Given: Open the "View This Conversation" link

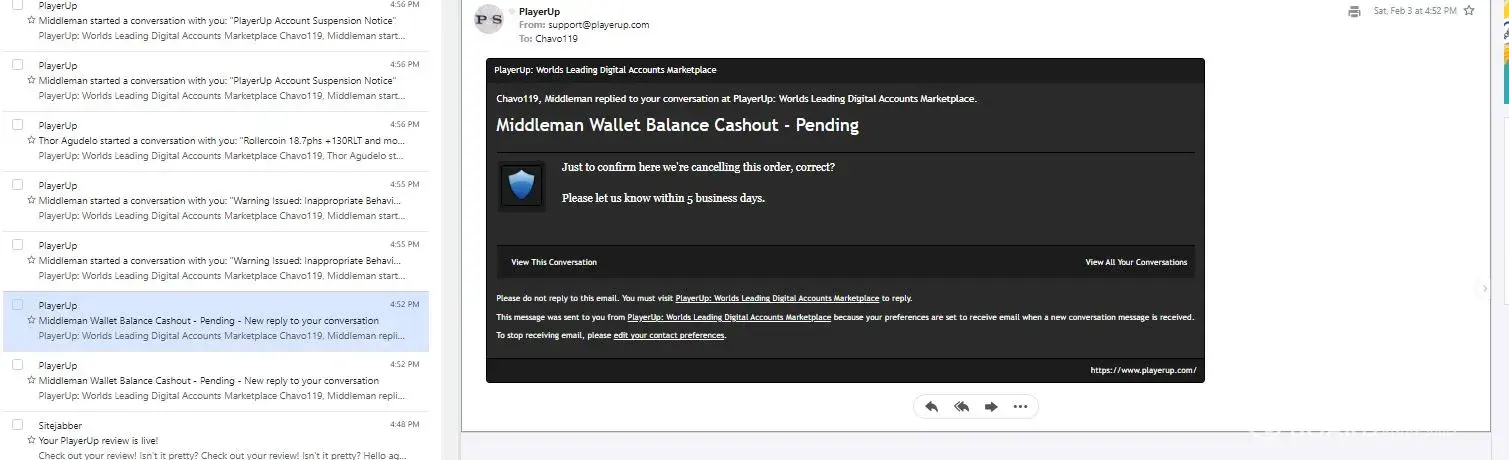Looking at the screenshot, I should coord(553,262).
